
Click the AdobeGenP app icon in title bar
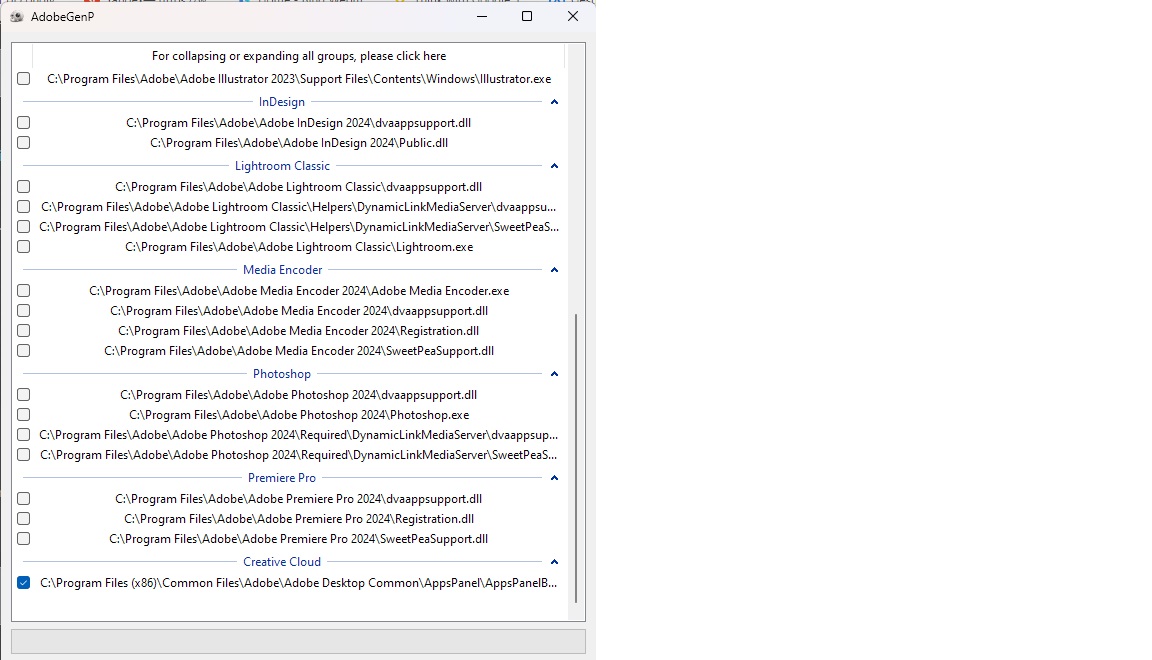(x=16, y=16)
